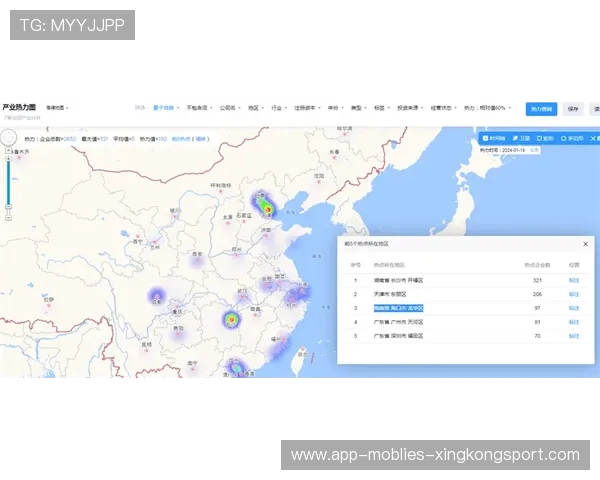Select the 卫星 satellite view icon
The height and width of the screenshot is (480, 600).
(522, 138)
